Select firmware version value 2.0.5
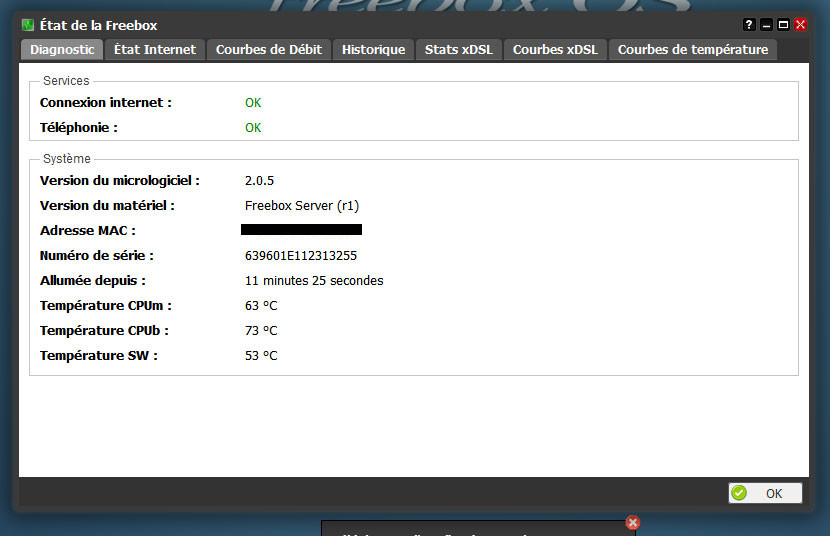 tap(259, 180)
